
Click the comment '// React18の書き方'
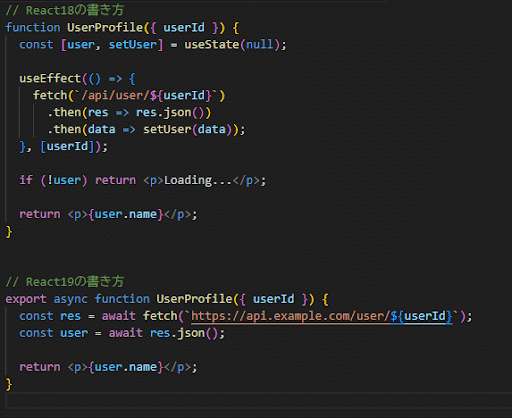(65, 10)
